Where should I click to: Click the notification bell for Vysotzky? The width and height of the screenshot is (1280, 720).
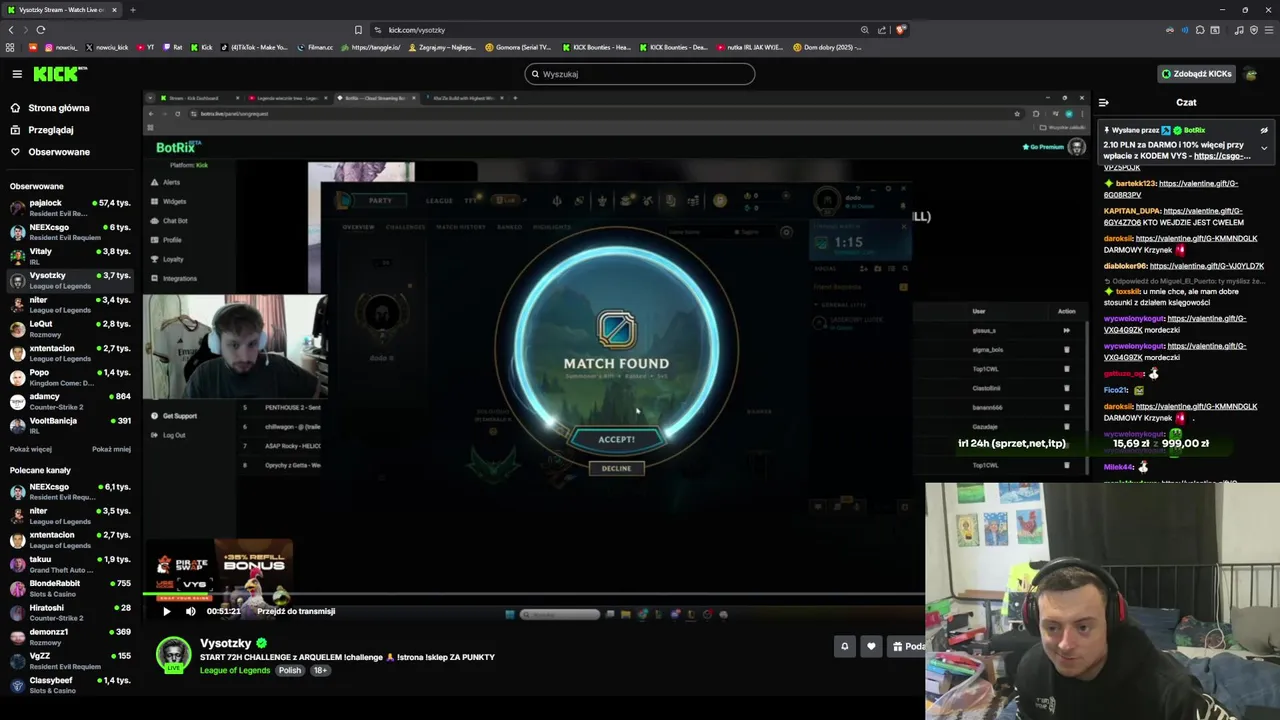pyautogui.click(x=844, y=646)
